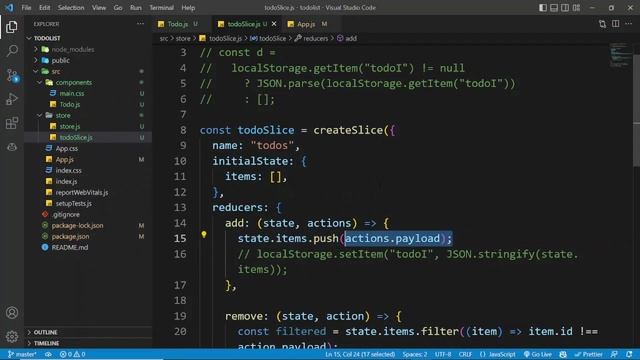The height and width of the screenshot is (360, 640).
Task: Expand the public folder
Action: pos(60,60)
